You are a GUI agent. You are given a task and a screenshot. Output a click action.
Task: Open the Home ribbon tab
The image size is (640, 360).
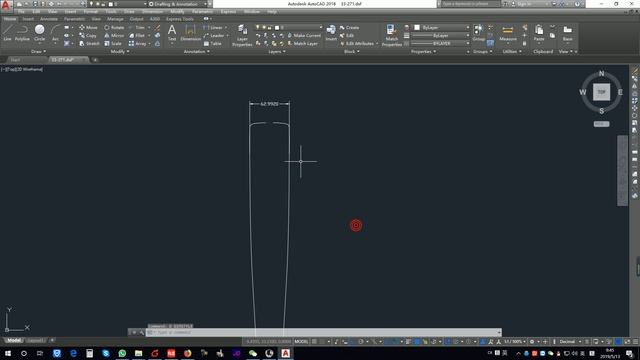tap(10, 19)
